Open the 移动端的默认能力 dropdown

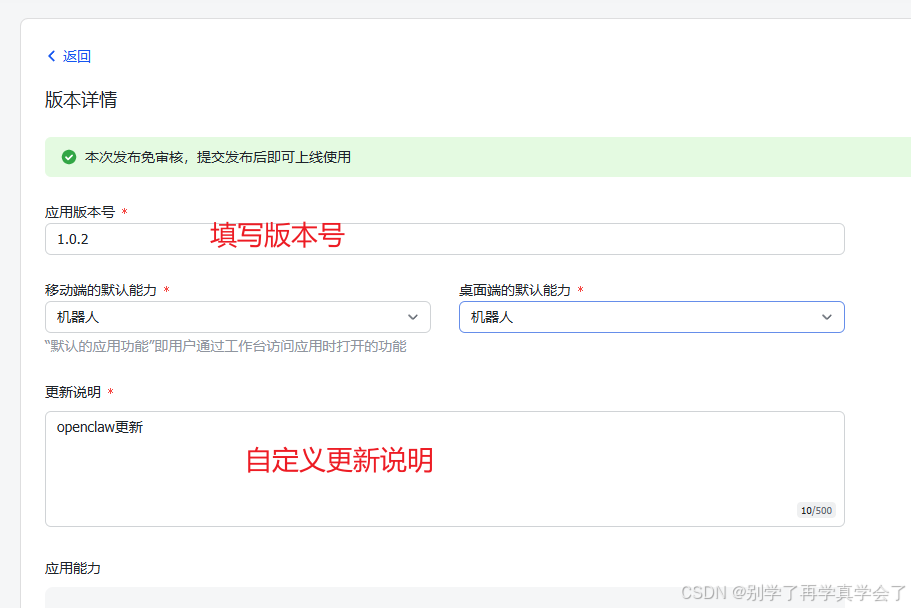238,317
